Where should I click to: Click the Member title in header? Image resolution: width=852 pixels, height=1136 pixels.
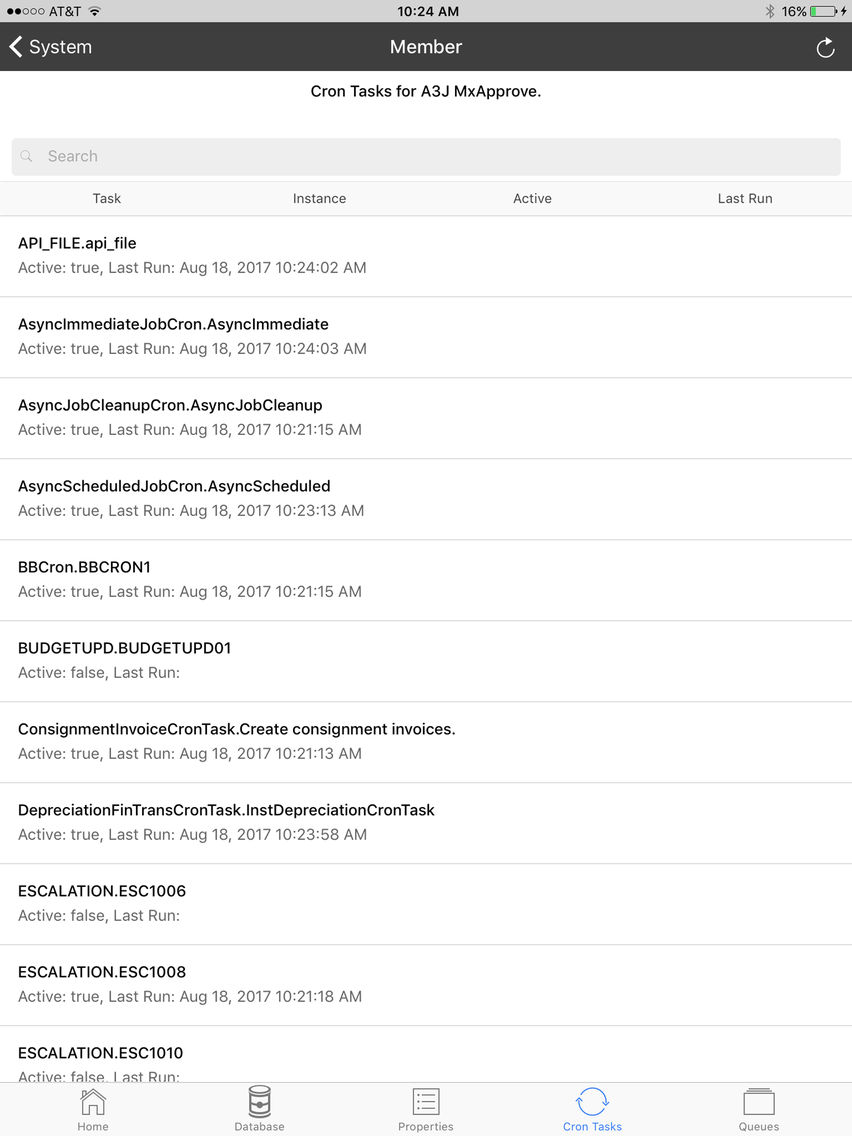426,47
